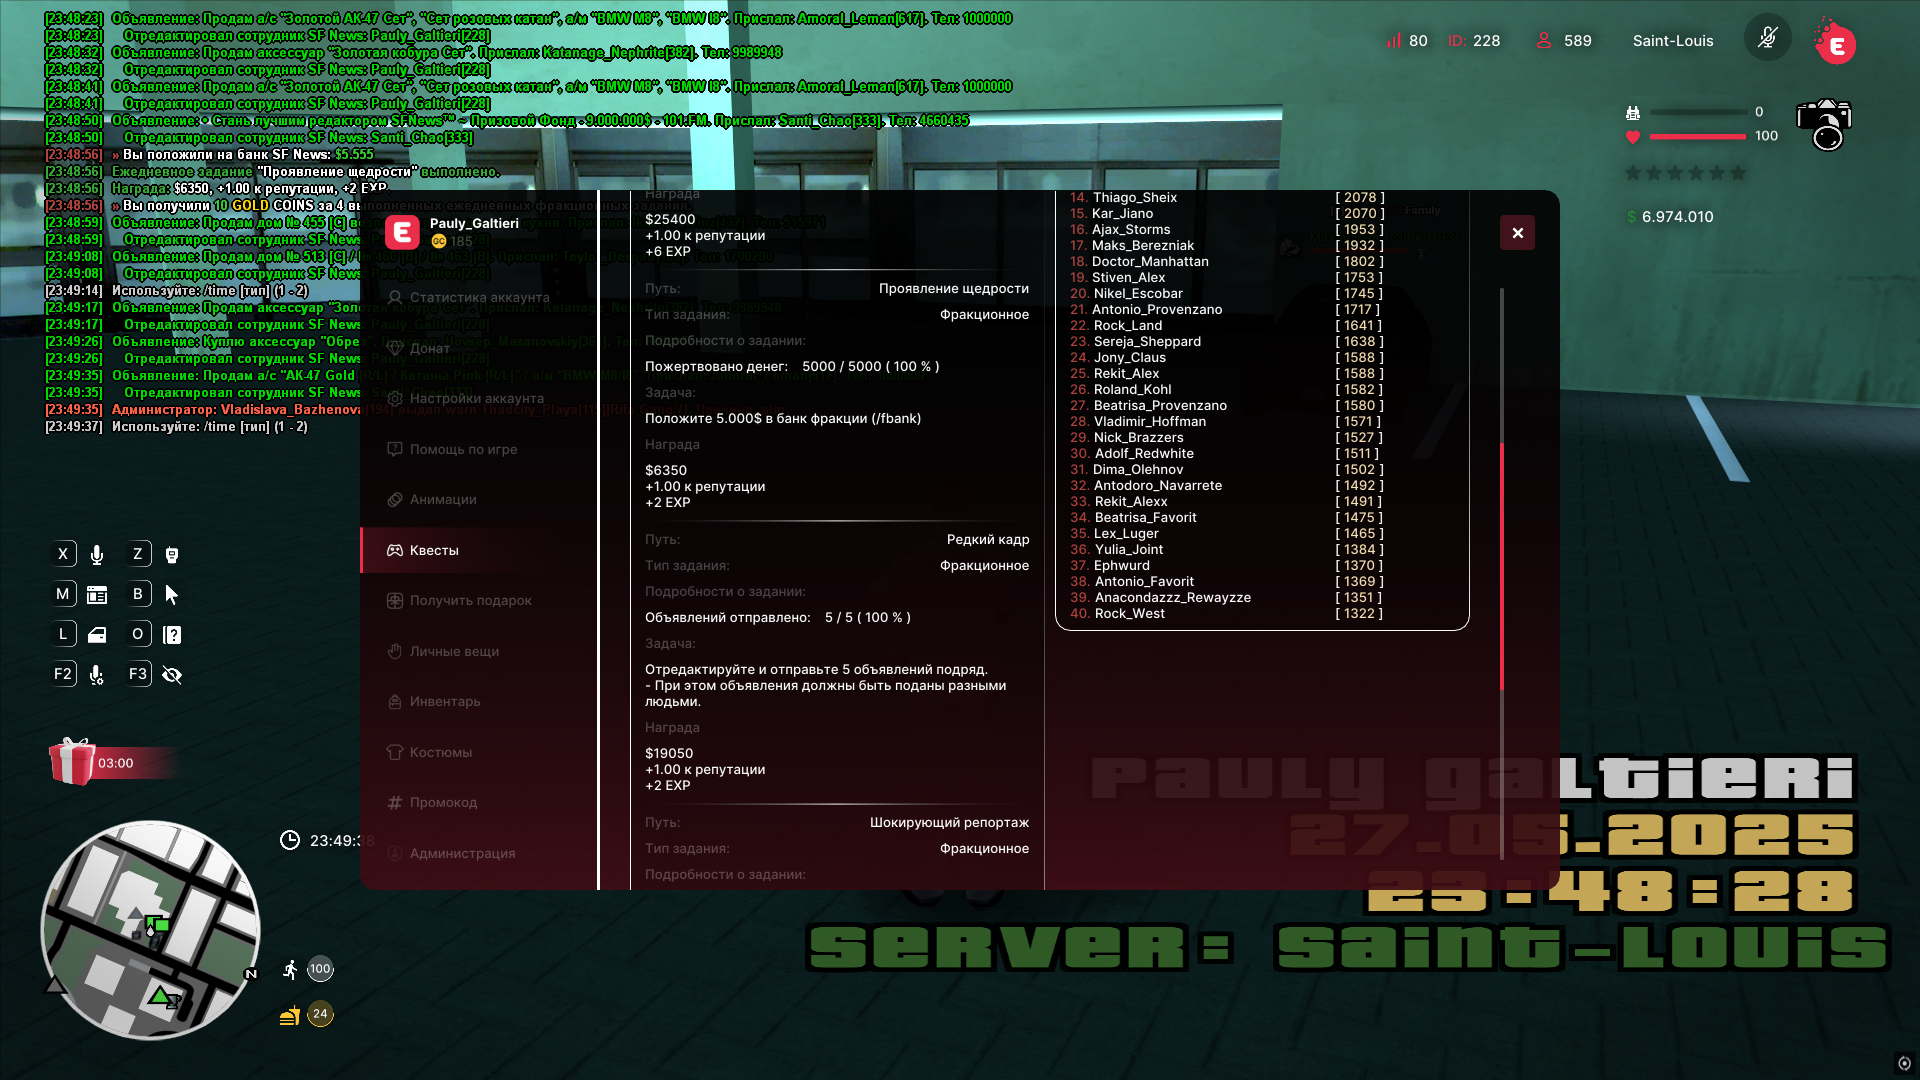Click the radio icon next to Z key
1920x1080 pixels.
tap(172, 554)
